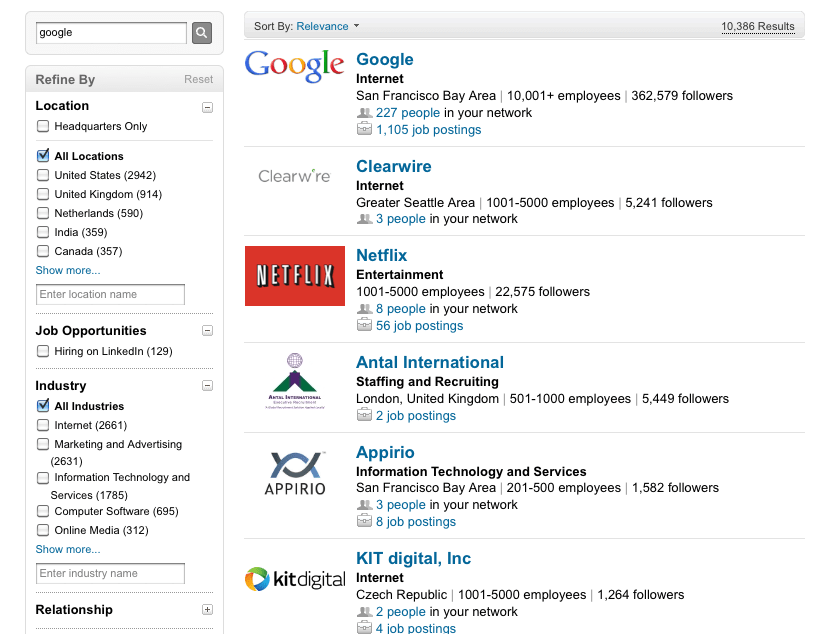
Task: Open the Clearwire company title link
Action: pyautogui.click(x=394, y=166)
